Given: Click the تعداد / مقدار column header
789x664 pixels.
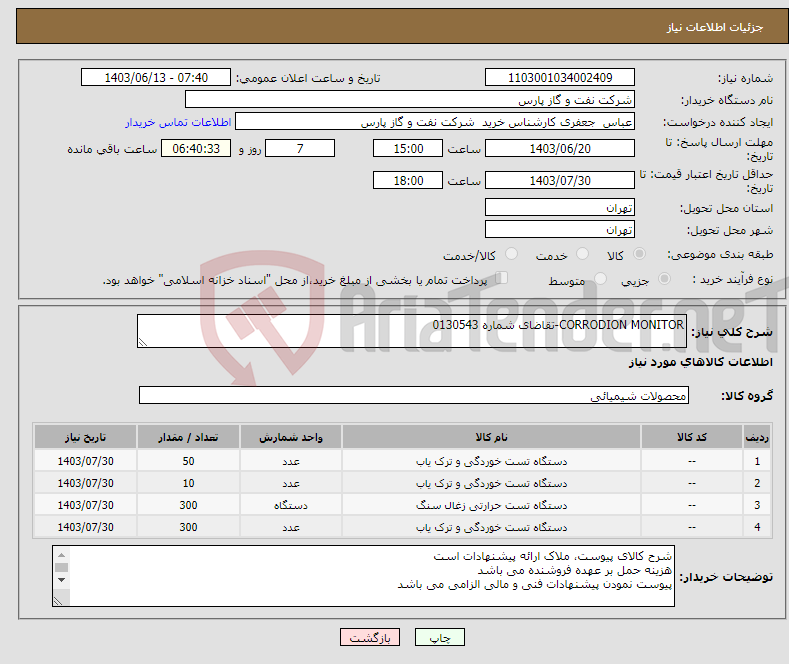Looking at the screenshot, I should click(188, 437).
